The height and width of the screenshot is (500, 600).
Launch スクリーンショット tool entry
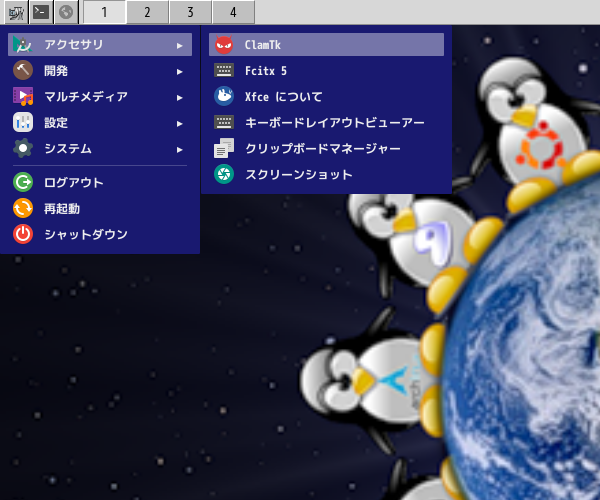pyautogui.click(x=326, y=174)
